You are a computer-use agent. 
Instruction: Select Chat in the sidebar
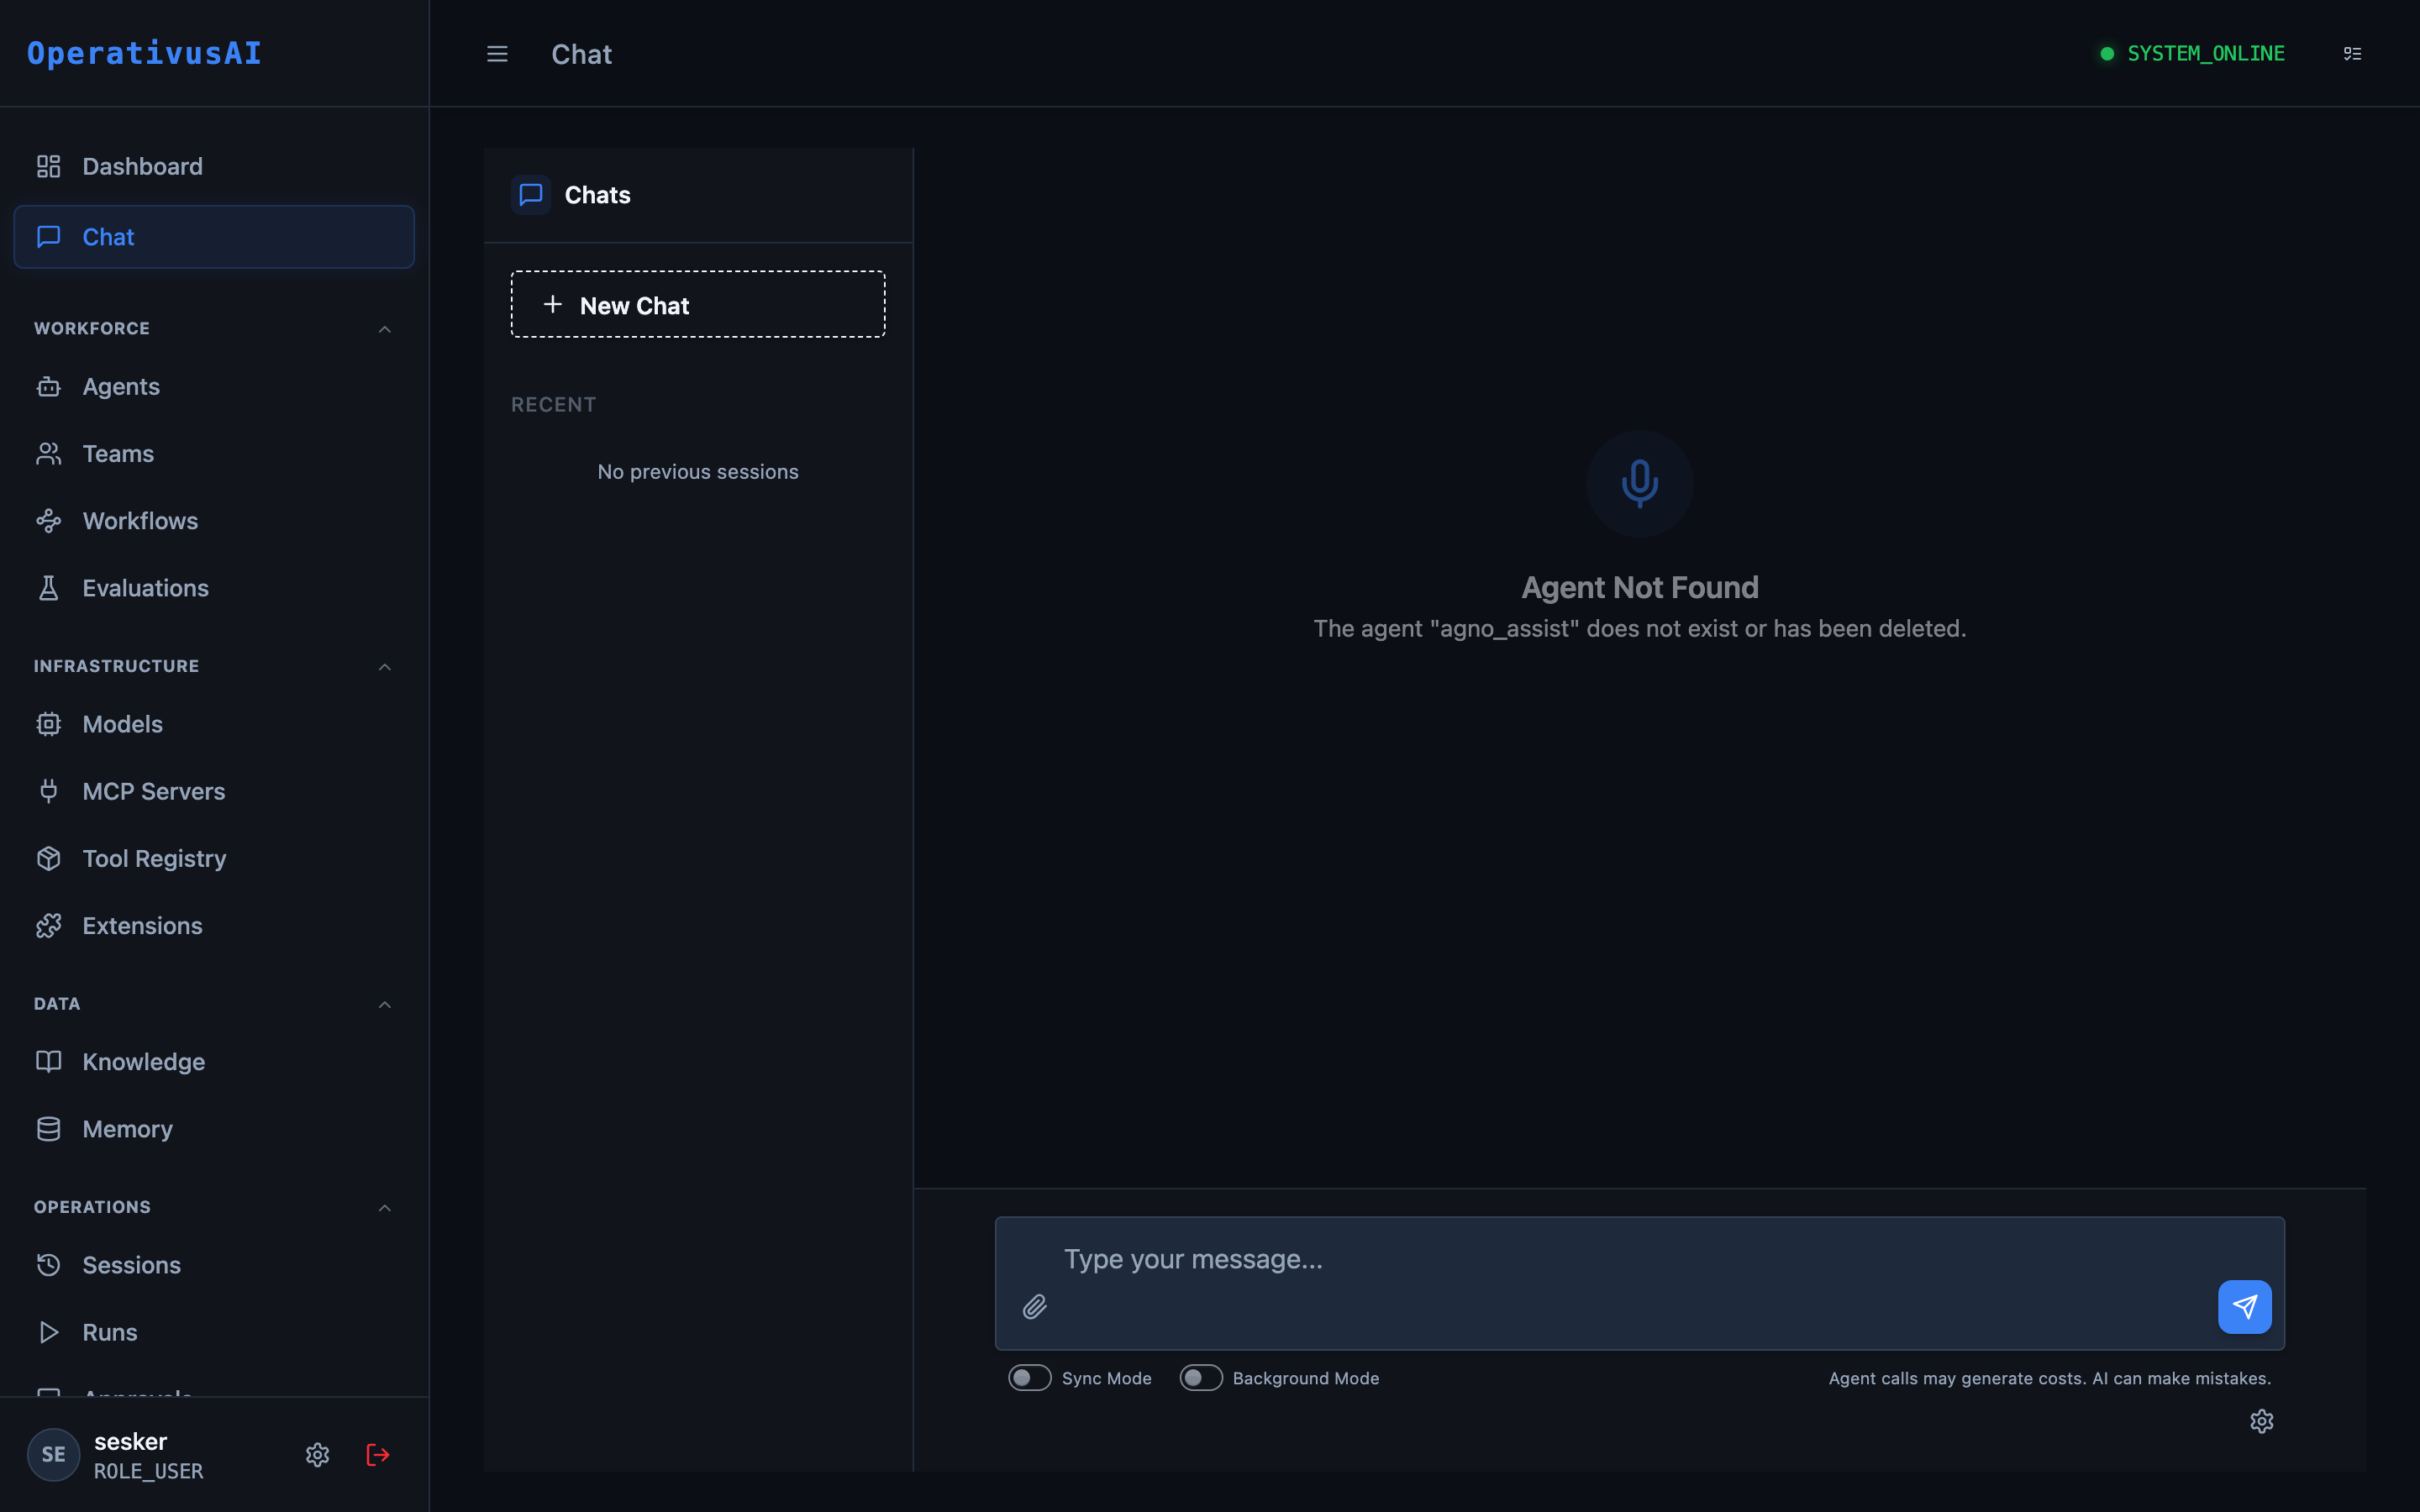(x=214, y=237)
